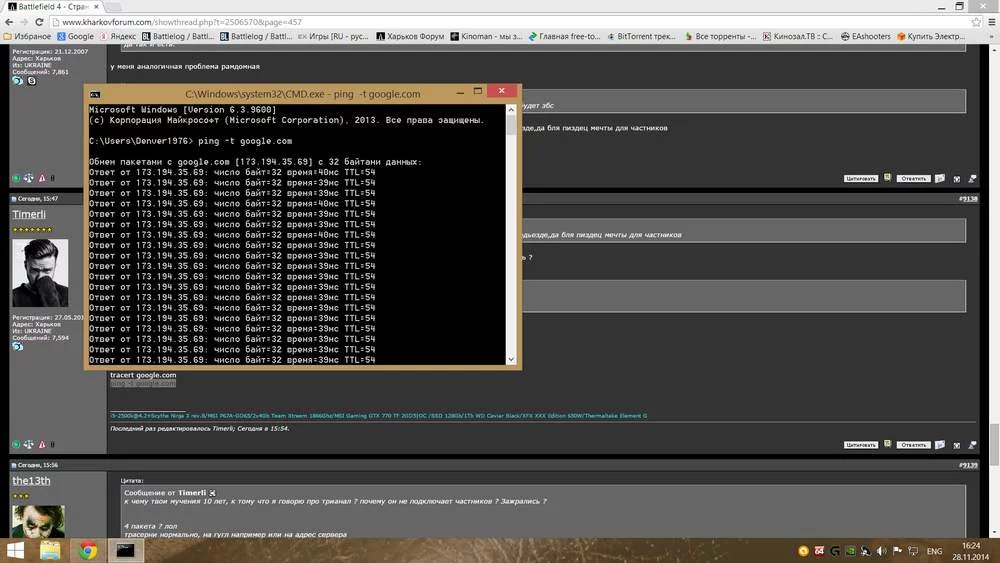Image resolution: width=1000 pixels, height=563 pixels.
Task: Click Skype icon under the top user's info
Action: point(31,81)
